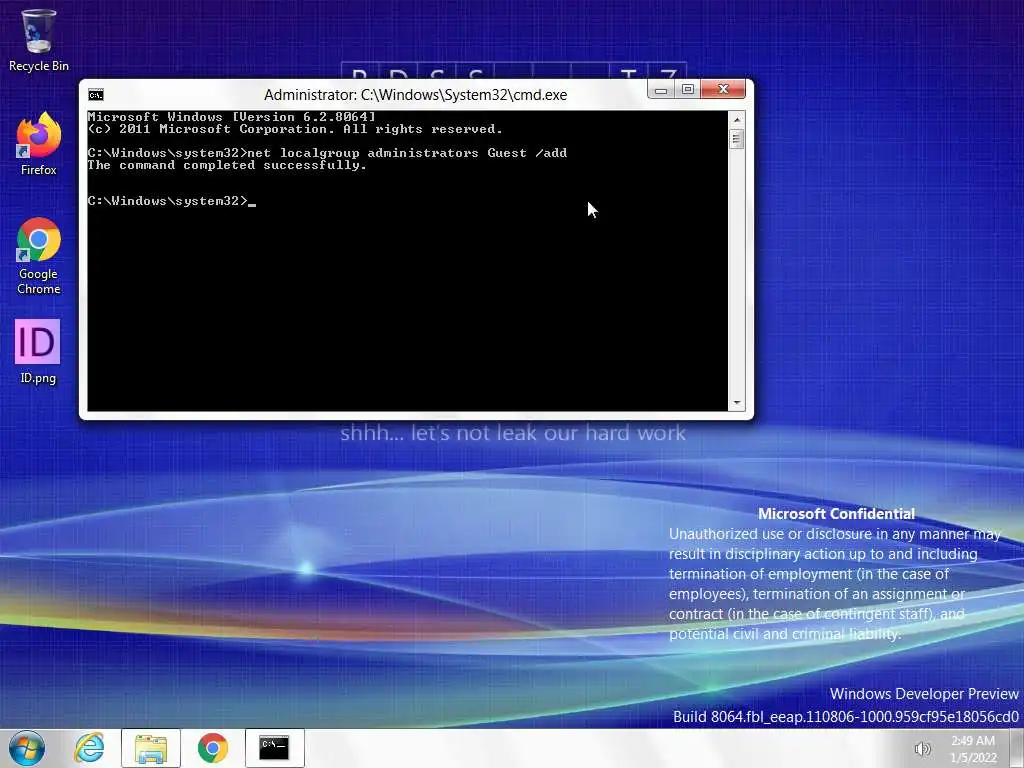Open the volume speaker tray icon
Viewport: 1024px width, 768px height.
[x=922, y=749]
